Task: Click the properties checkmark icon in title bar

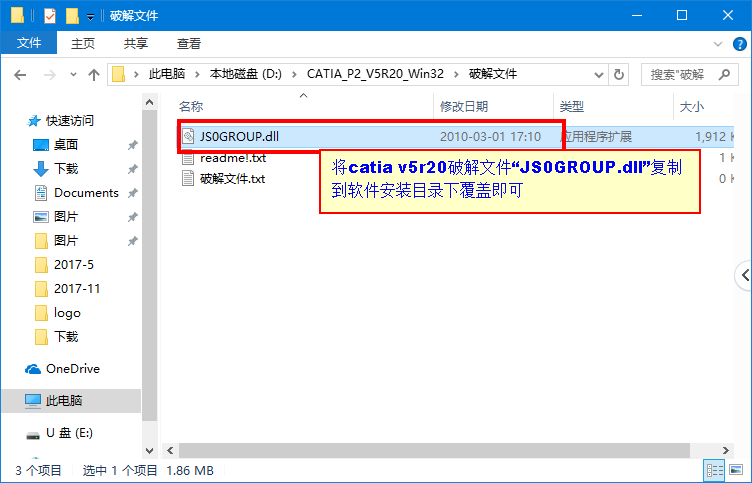Action: [50, 16]
